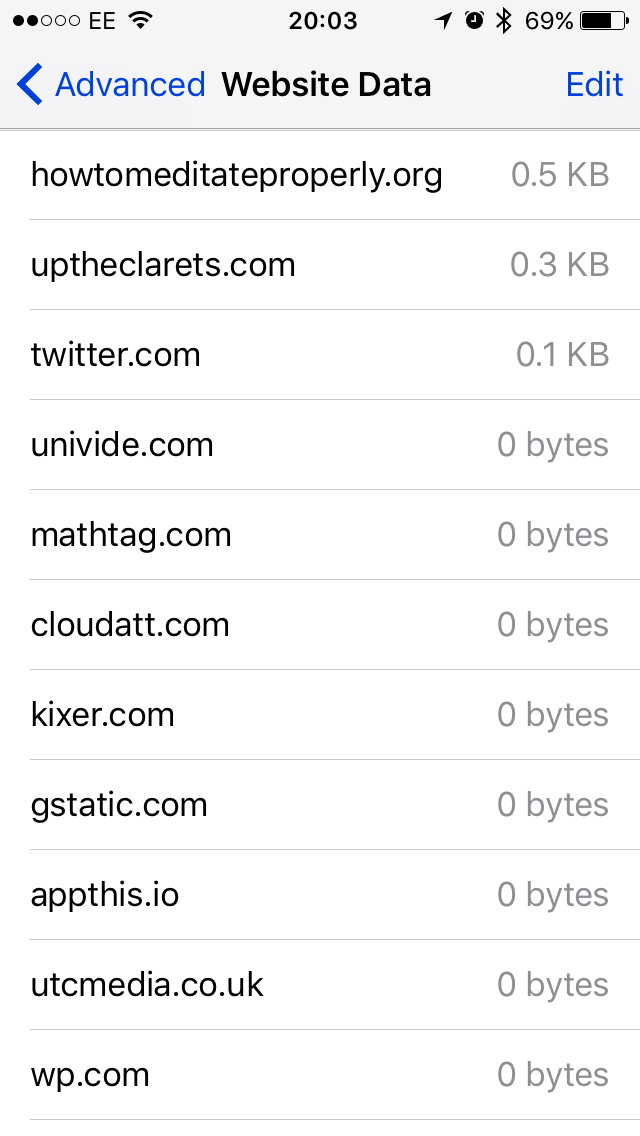
Task: Tap the Wi-Fi signal icon
Action: 141,21
